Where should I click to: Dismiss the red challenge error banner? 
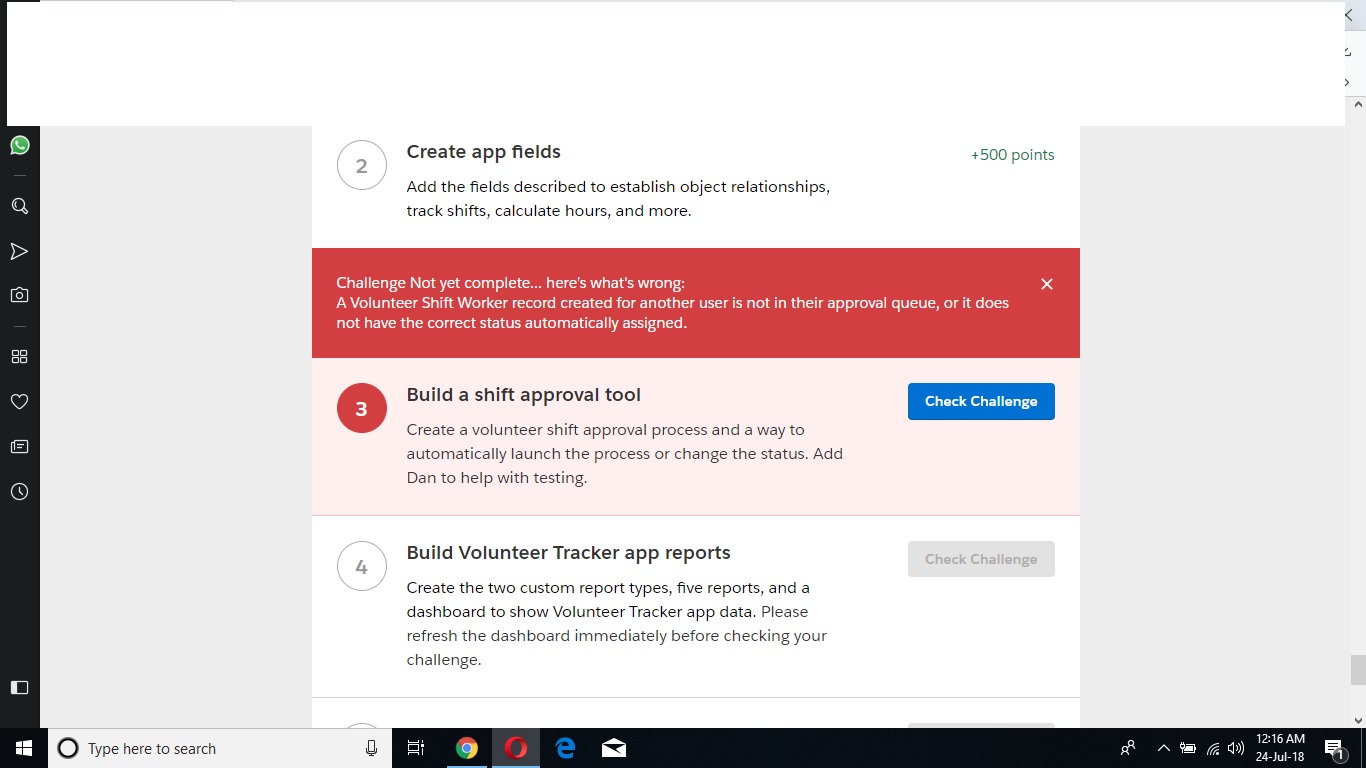[1047, 284]
